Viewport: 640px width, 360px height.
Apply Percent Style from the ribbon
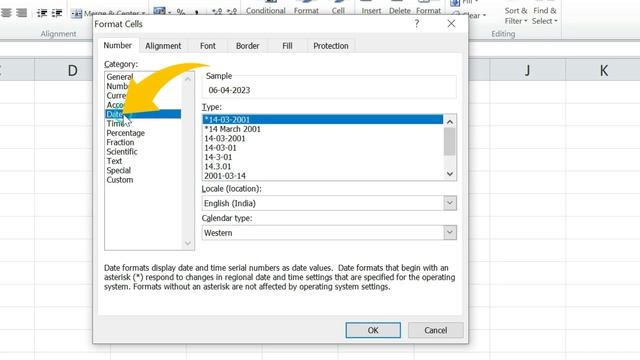(181, 12)
